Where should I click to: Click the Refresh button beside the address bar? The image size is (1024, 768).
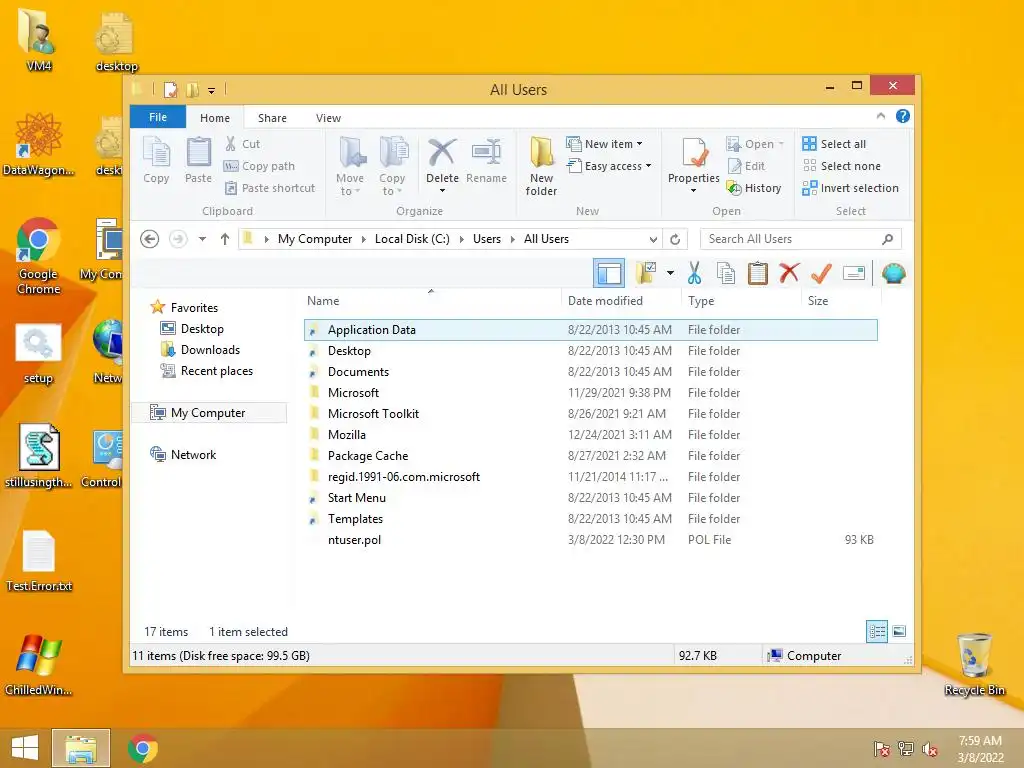point(675,239)
